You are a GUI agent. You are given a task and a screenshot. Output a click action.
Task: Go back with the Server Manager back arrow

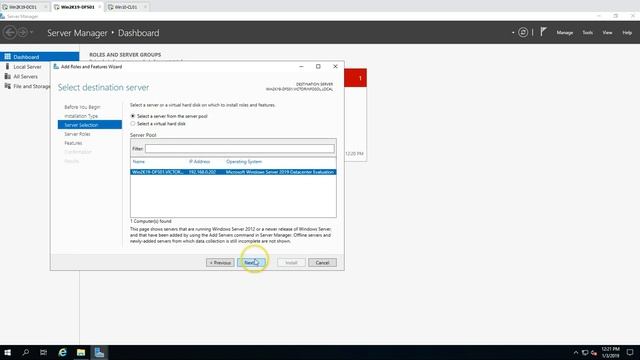10,32
